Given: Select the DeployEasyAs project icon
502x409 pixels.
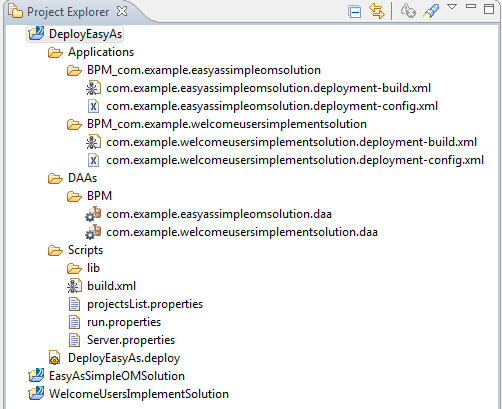Looking at the screenshot, I should coord(36,34).
